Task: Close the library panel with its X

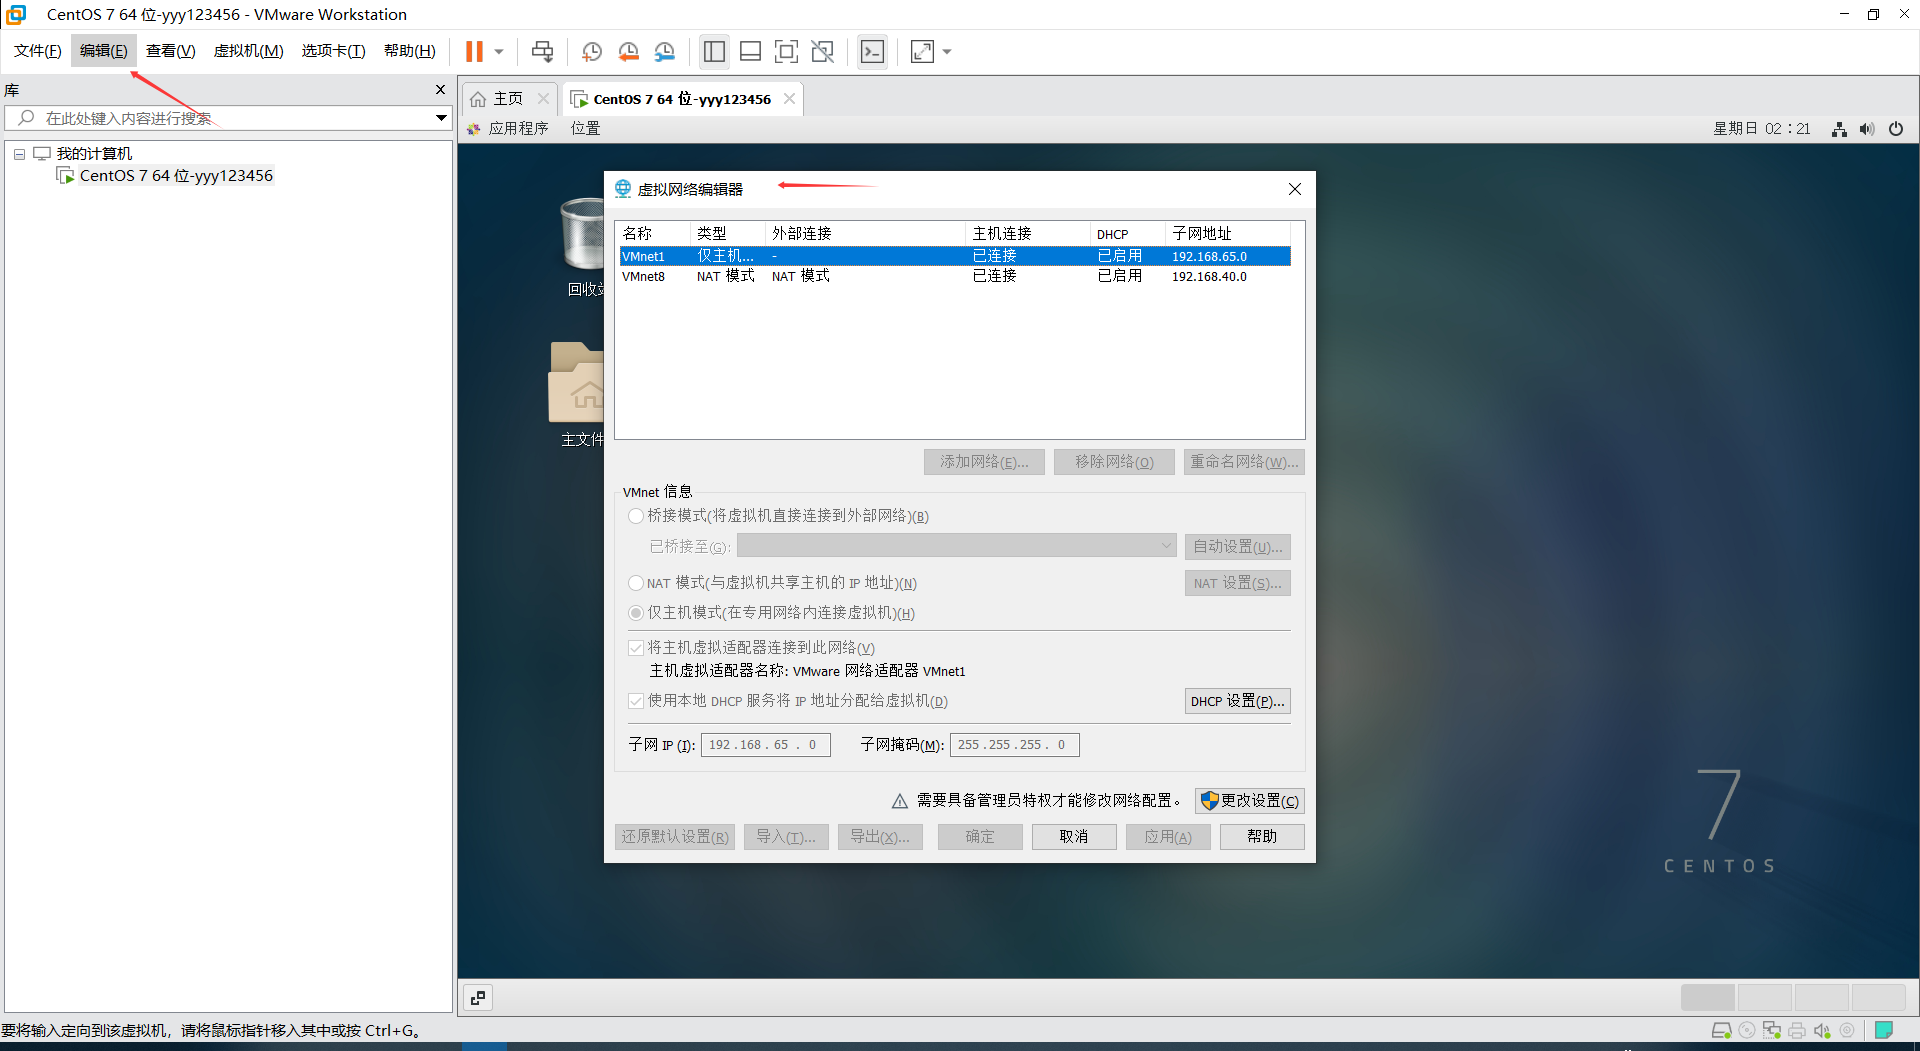Action: [440, 90]
